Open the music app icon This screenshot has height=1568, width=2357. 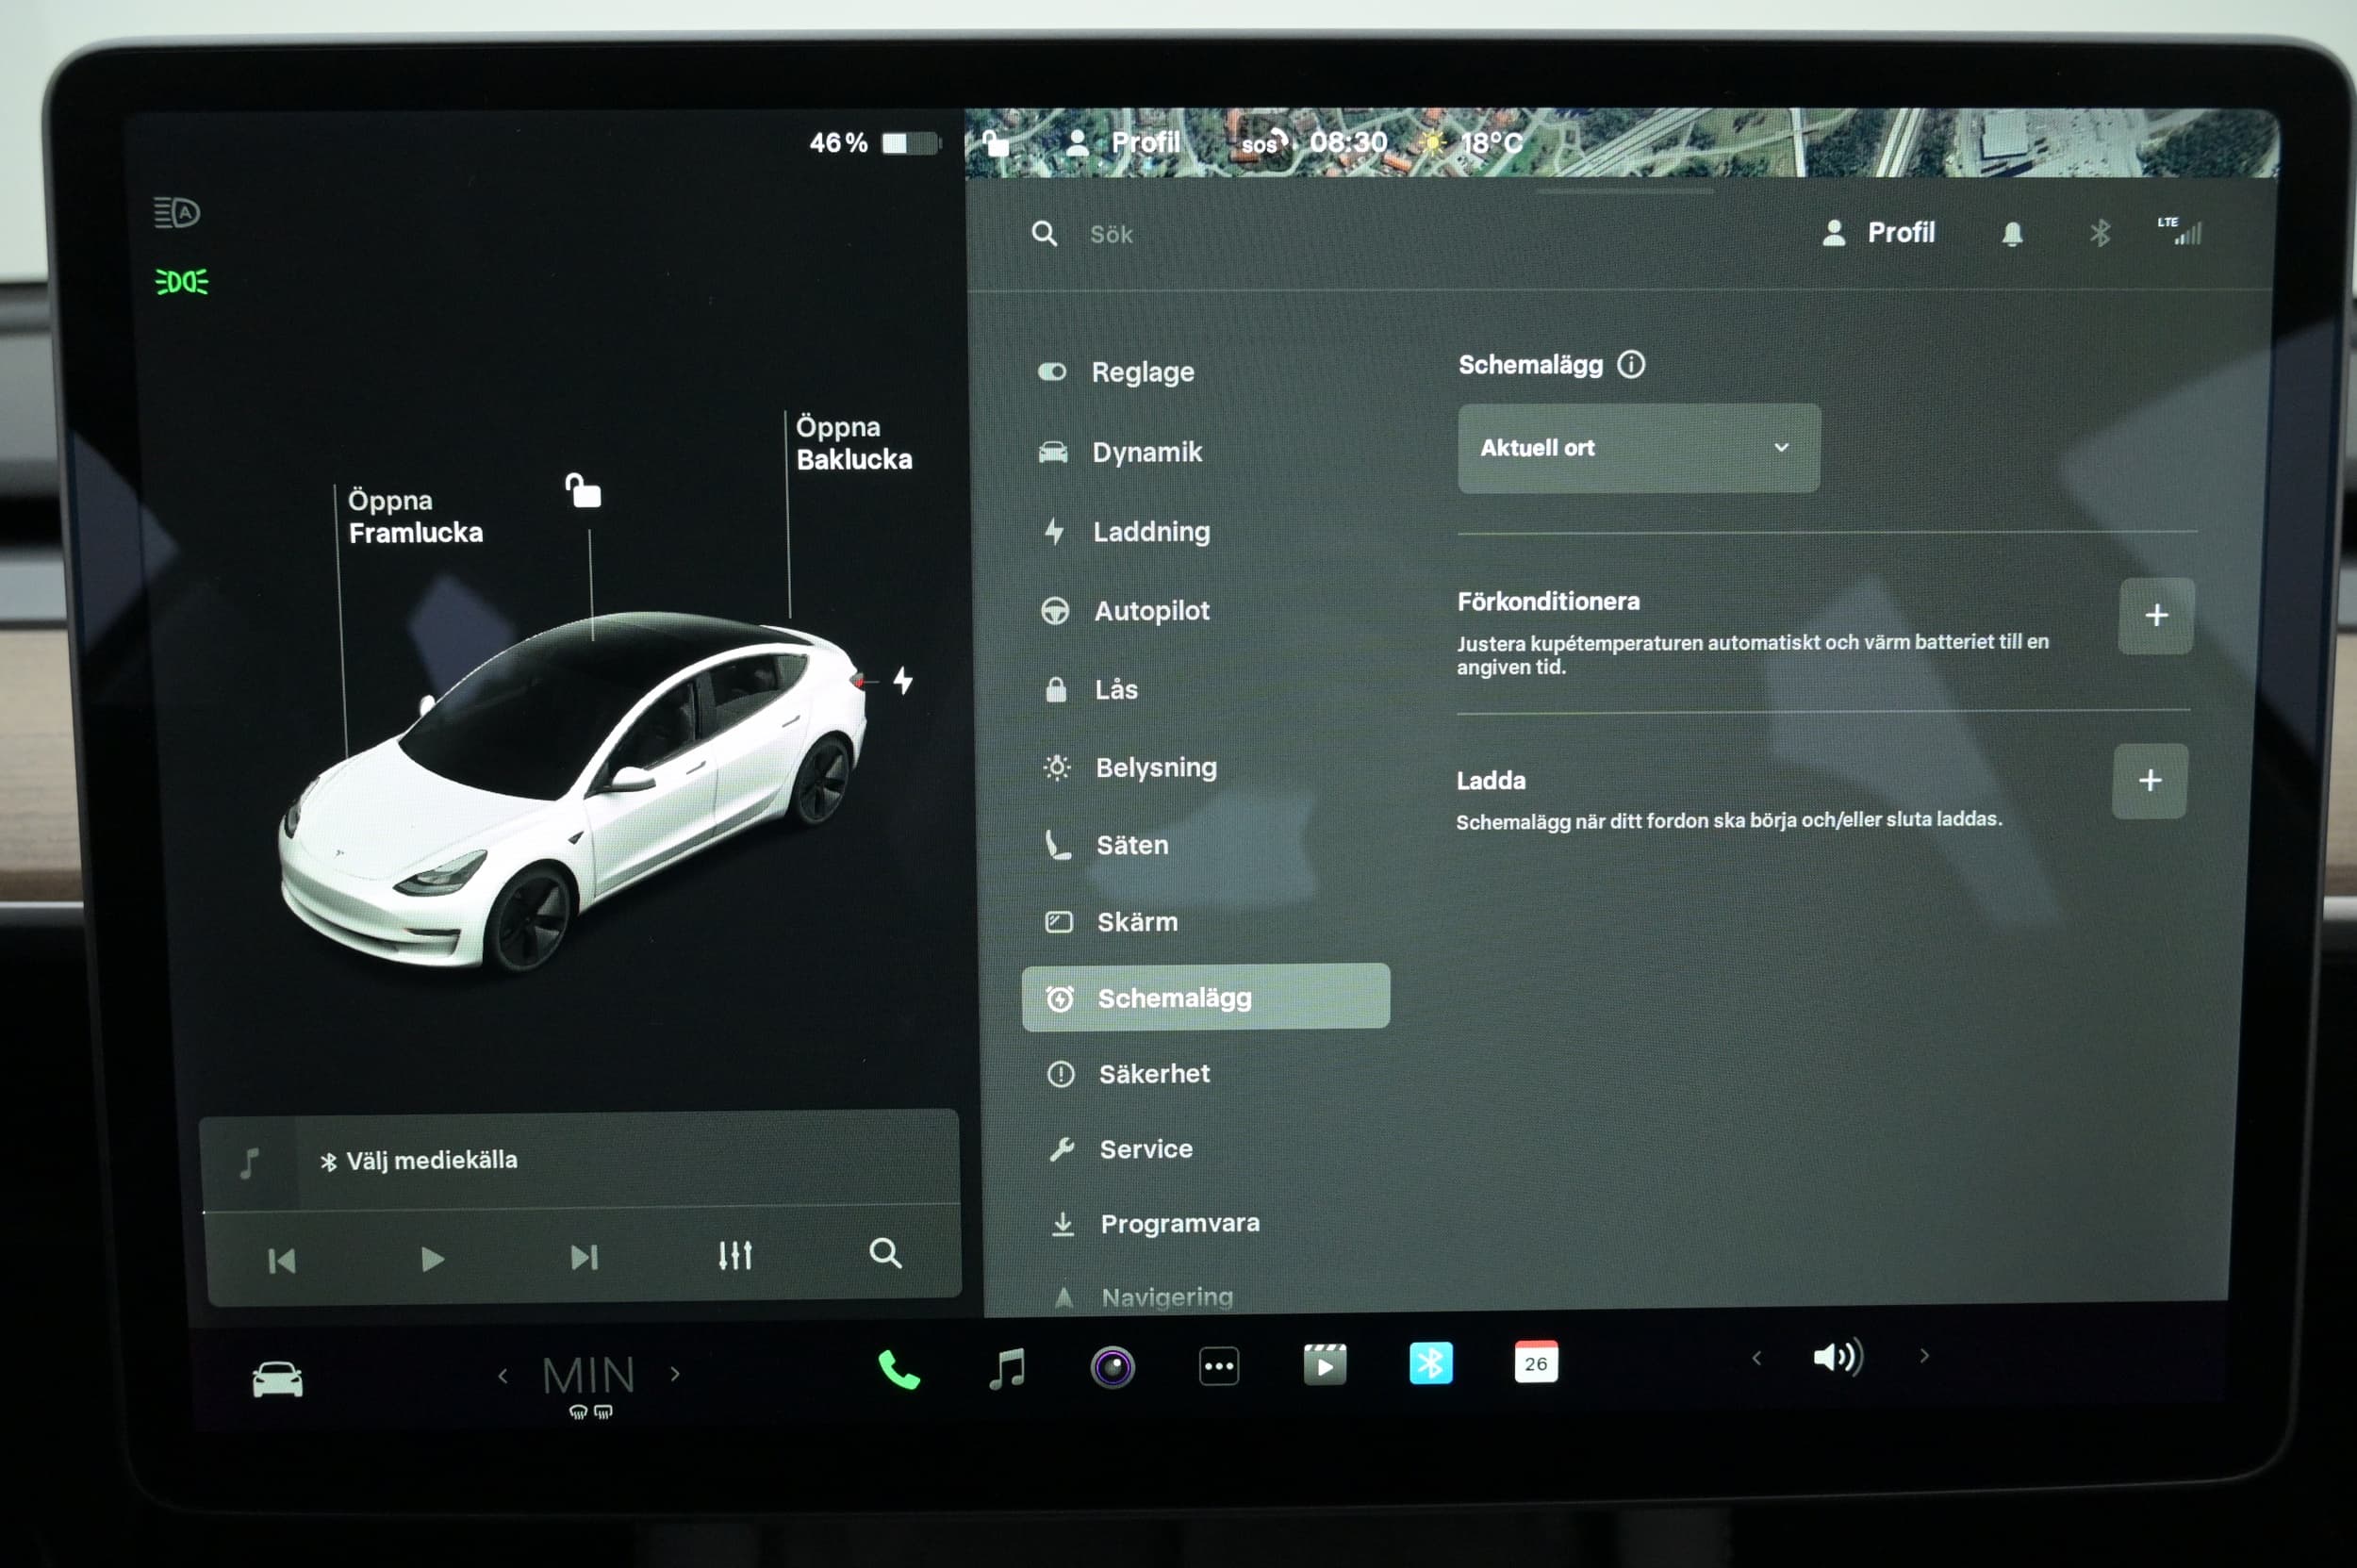1007,1368
